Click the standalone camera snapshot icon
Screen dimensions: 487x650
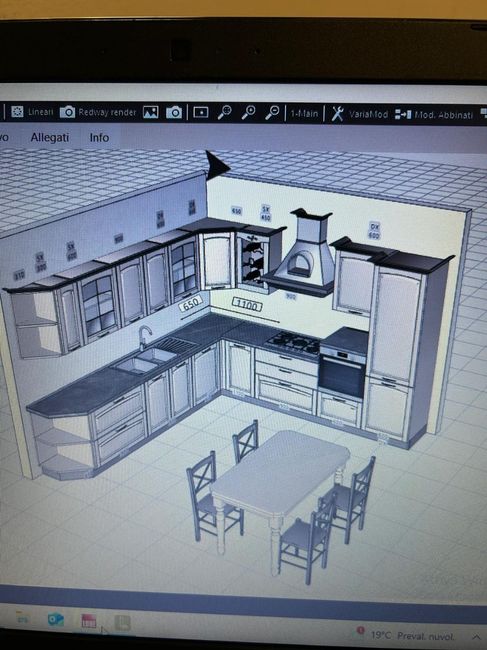(174, 112)
